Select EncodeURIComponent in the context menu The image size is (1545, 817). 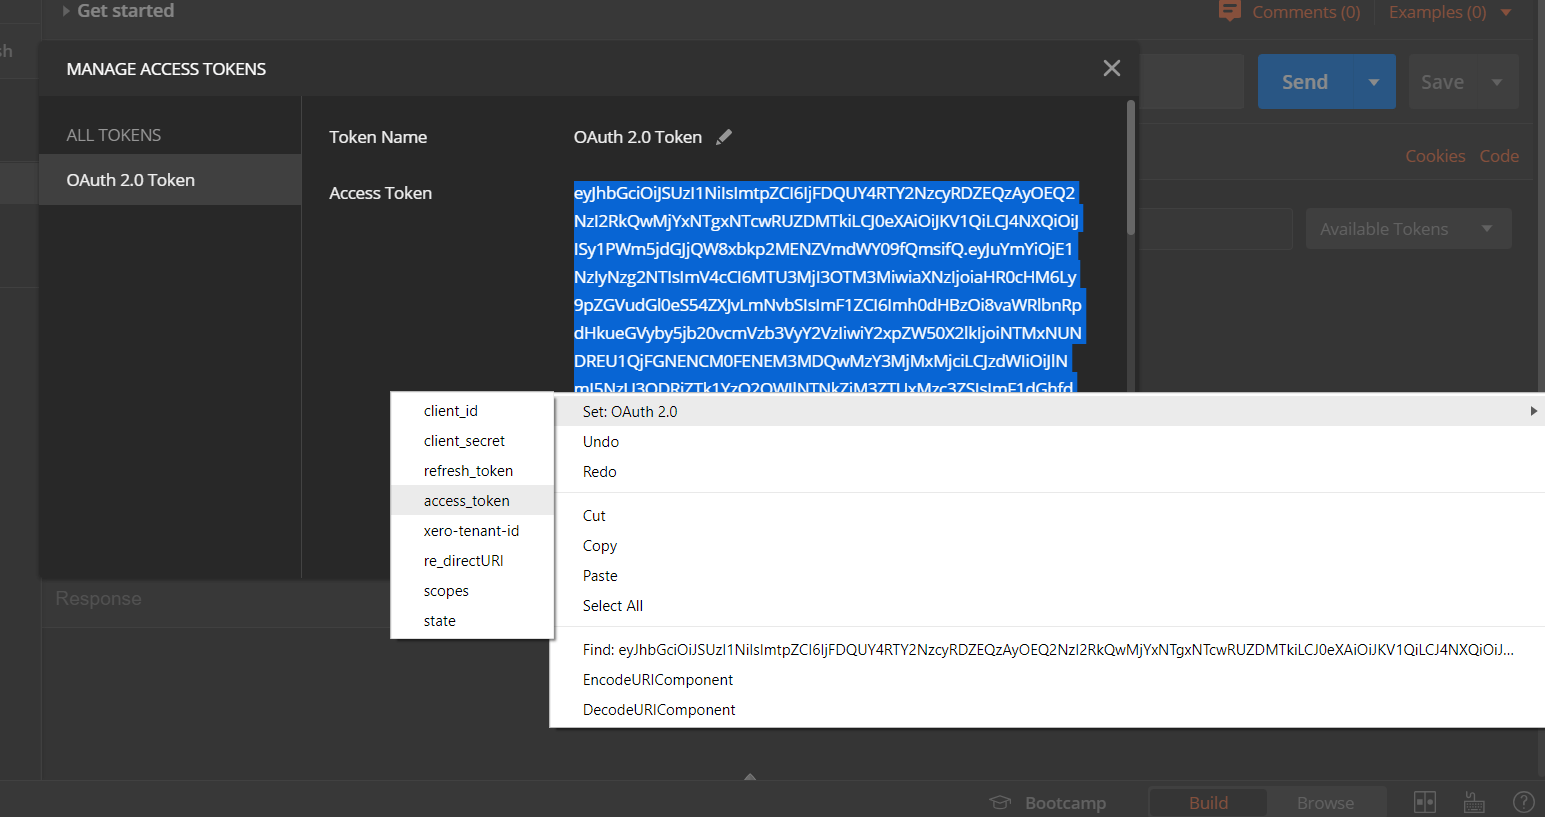657,679
